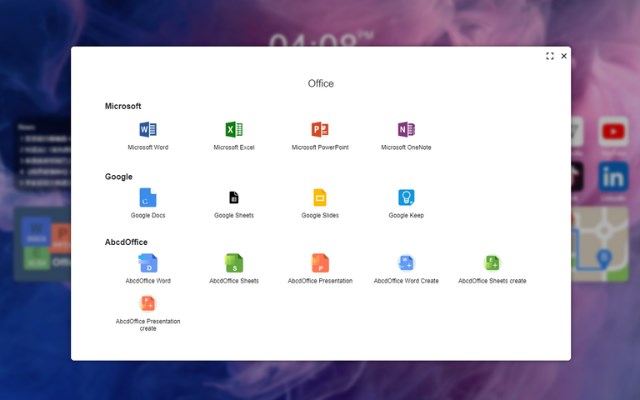
Task: Click AbcdOffice Word Create icon
Action: [406, 263]
